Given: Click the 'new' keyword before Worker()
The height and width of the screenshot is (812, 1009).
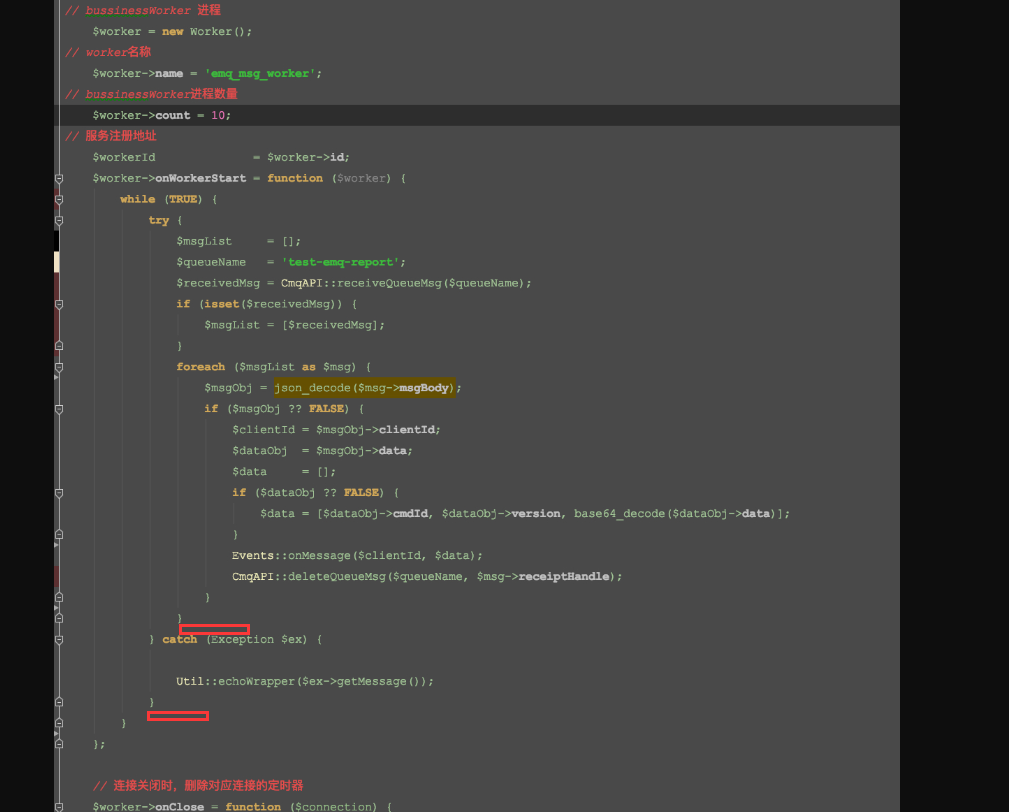Looking at the screenshot, I should [172, 32].
